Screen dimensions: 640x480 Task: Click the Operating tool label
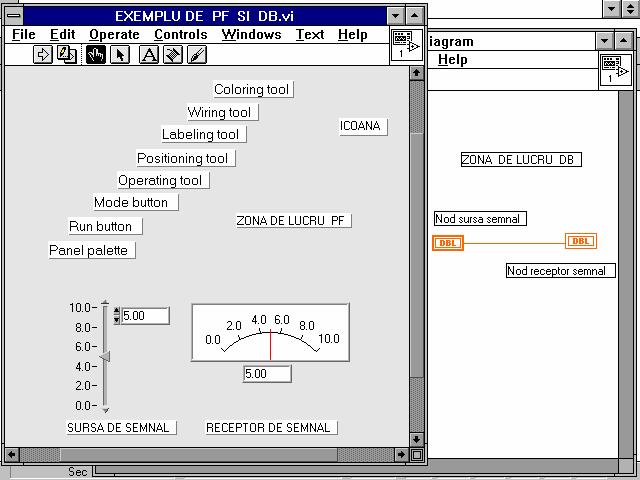163,180
